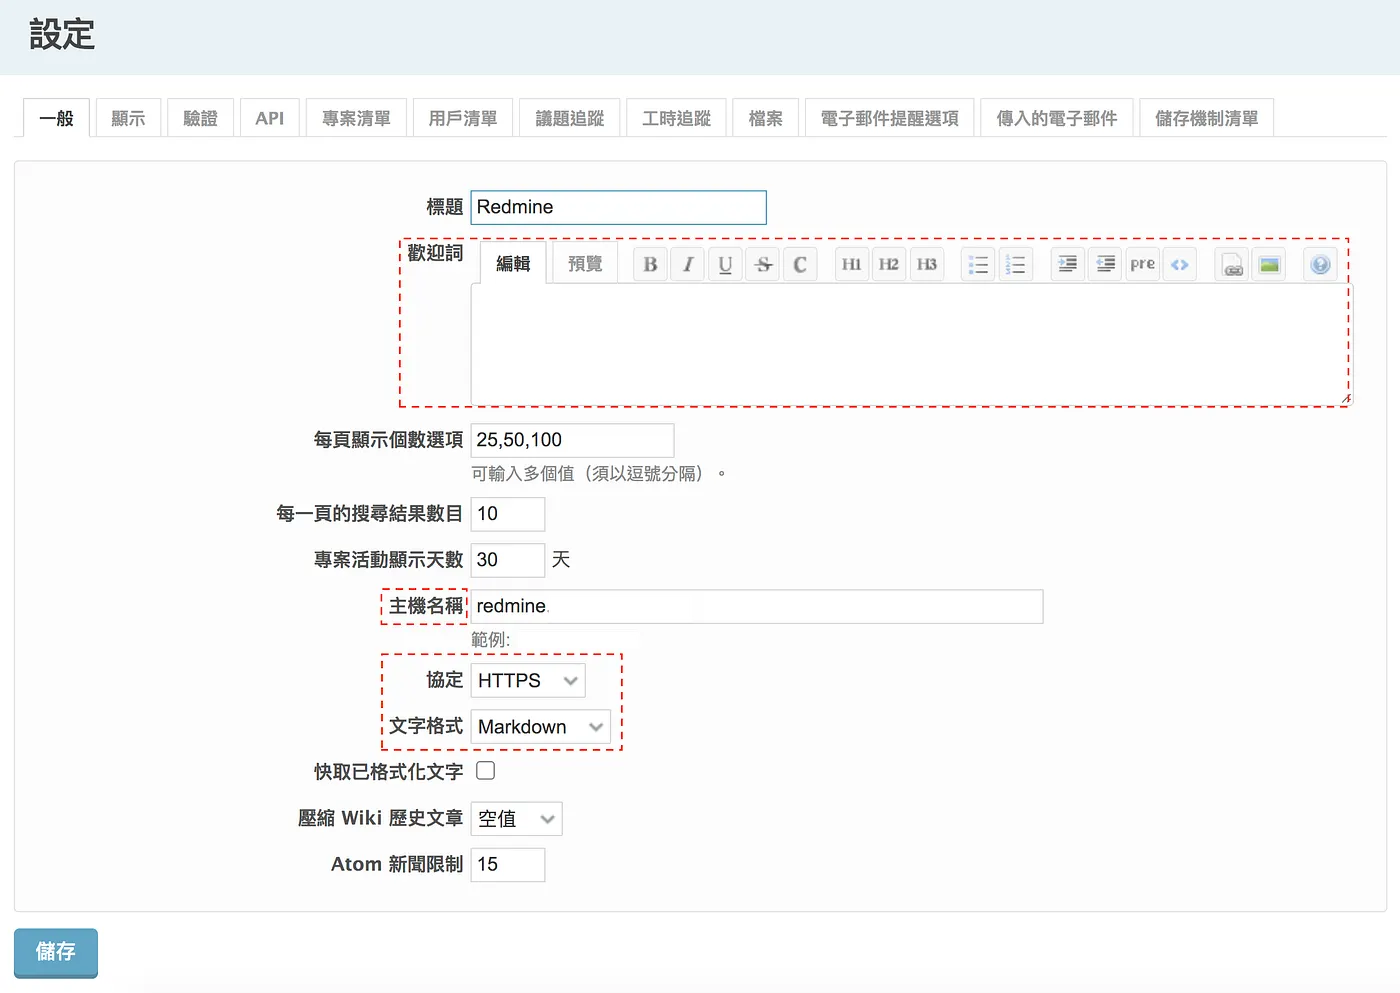Open the 傳入的電子郵件 tab

tap(1057, 118)
